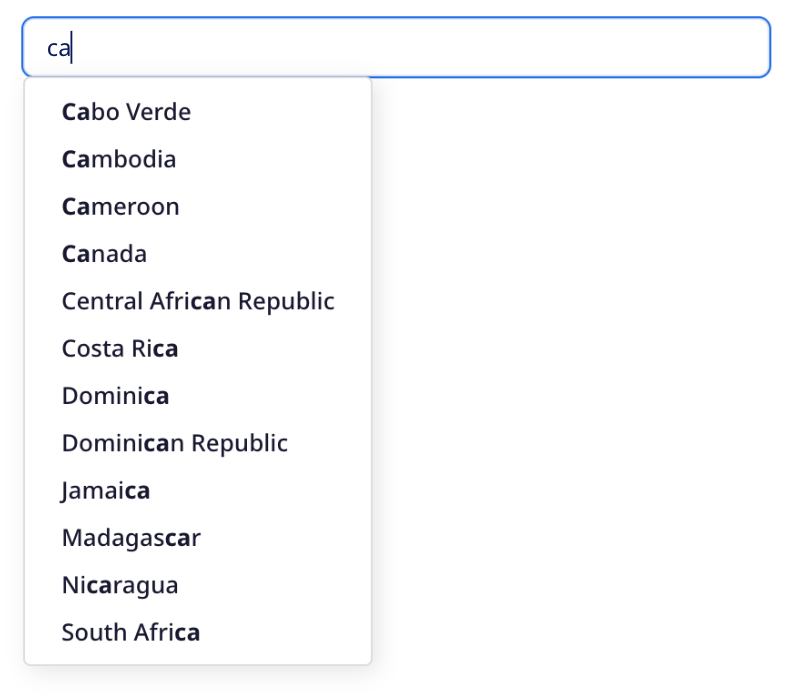Select Jamaica from autocomplete results
This screenshot has height=700, width=790.
pos(106,491)
